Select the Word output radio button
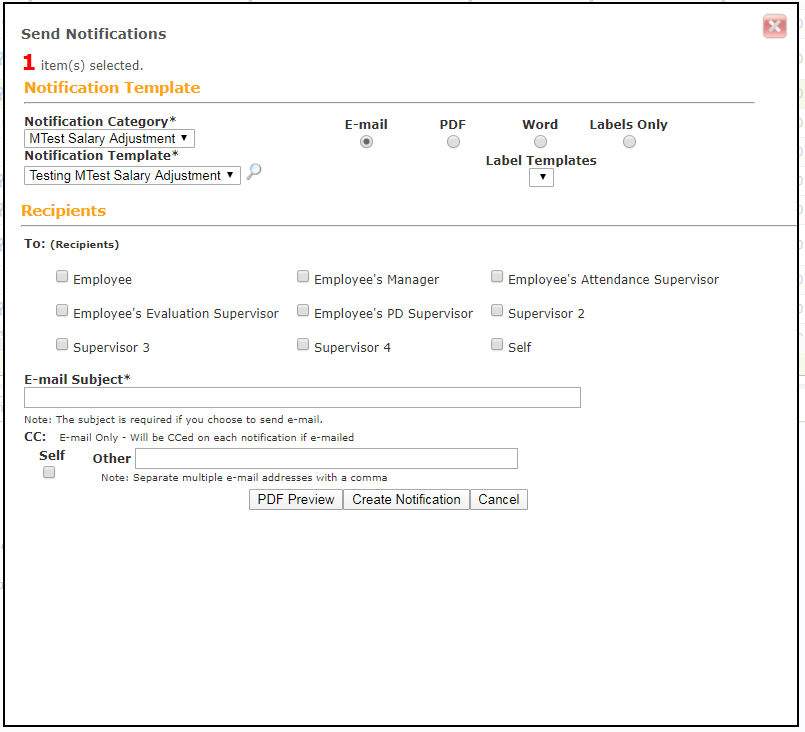Screen dimensions: 805x732 coord(540,142)
